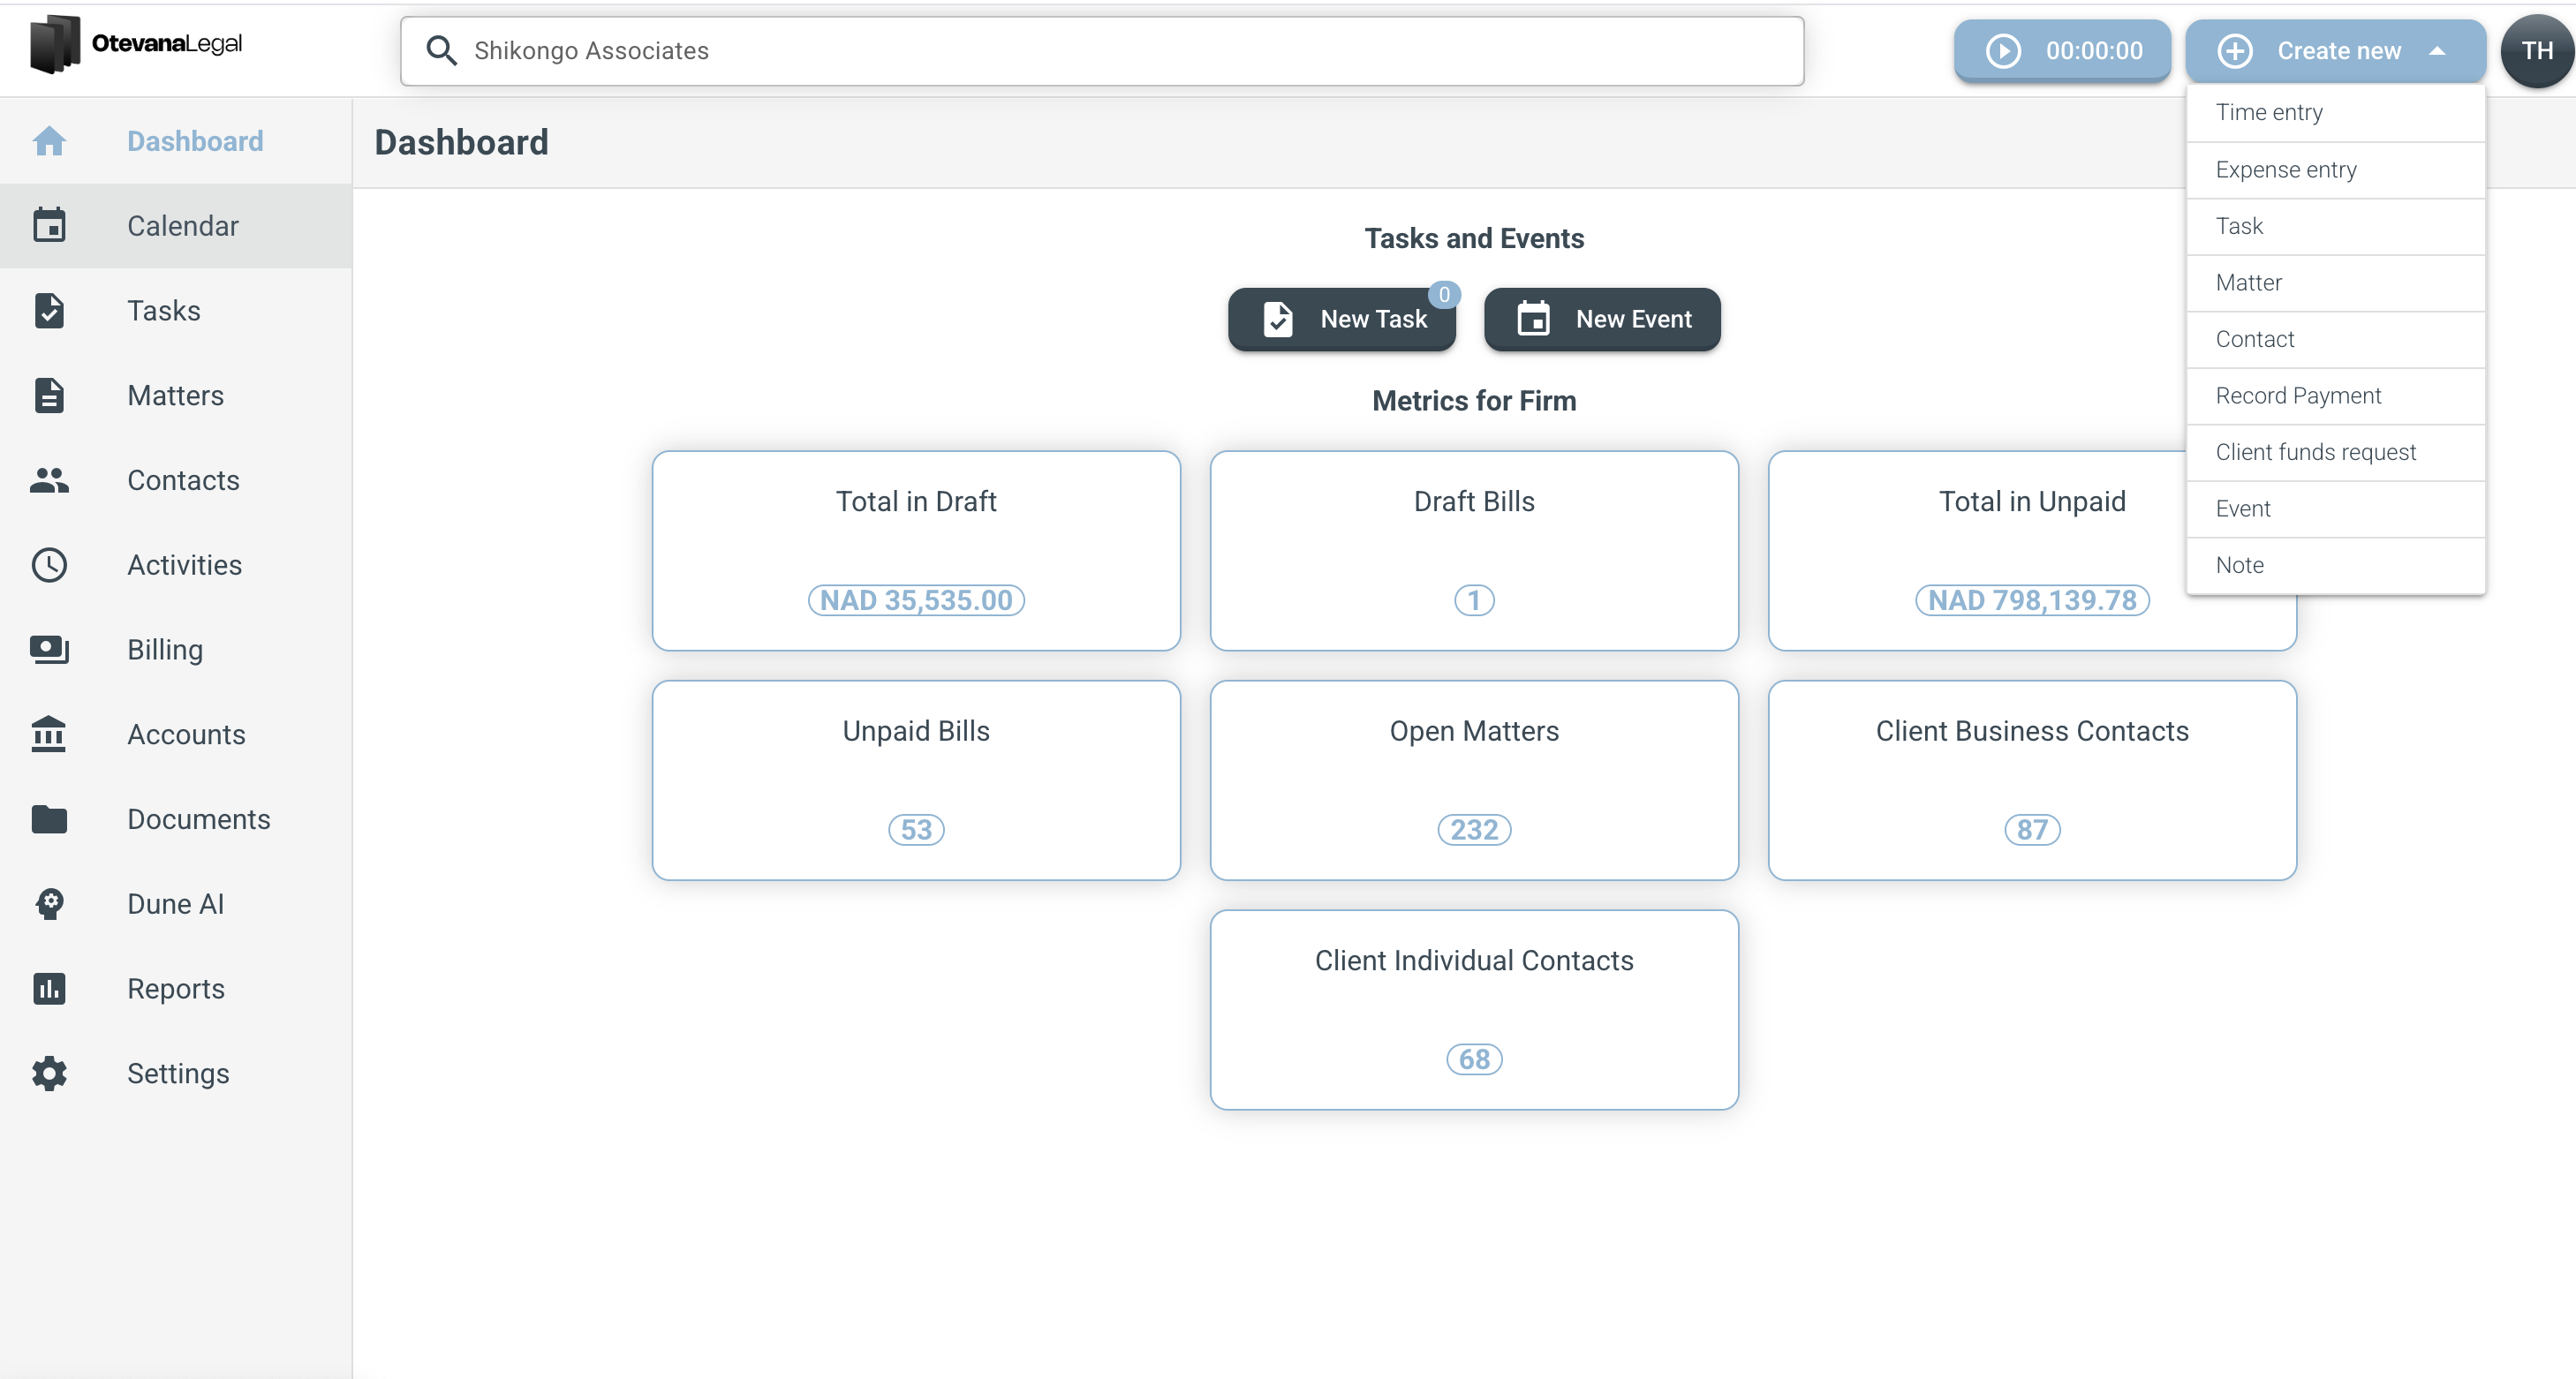
Task: Launch Dune AI from the sidebar
Action: pos(175,903)
